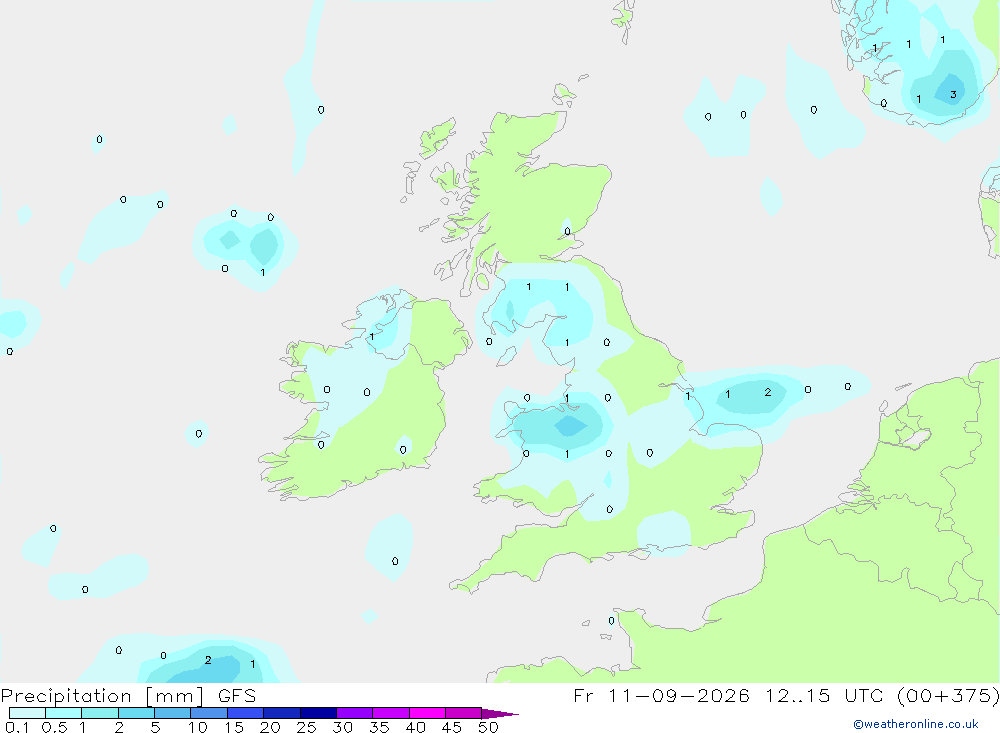Click the 45–50 mm legend swatch
The height and width of the screenshot is (733, 1000).
click(x=464, y=713)
